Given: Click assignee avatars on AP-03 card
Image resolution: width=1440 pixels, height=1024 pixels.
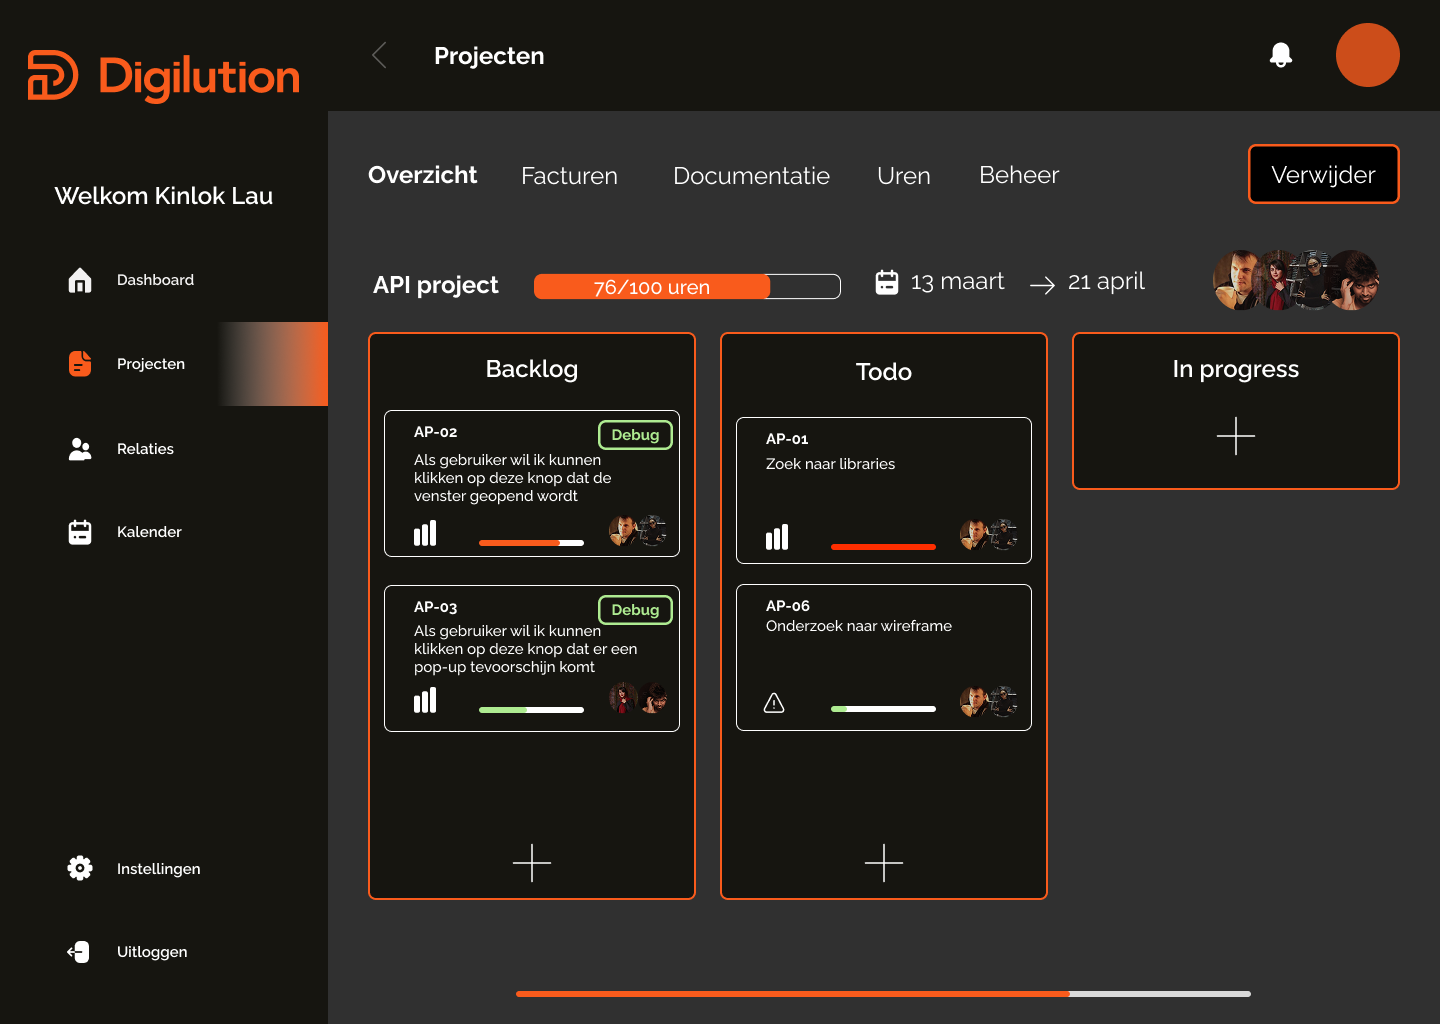Looking at the screenshot, I should click(x=638, y=698).
